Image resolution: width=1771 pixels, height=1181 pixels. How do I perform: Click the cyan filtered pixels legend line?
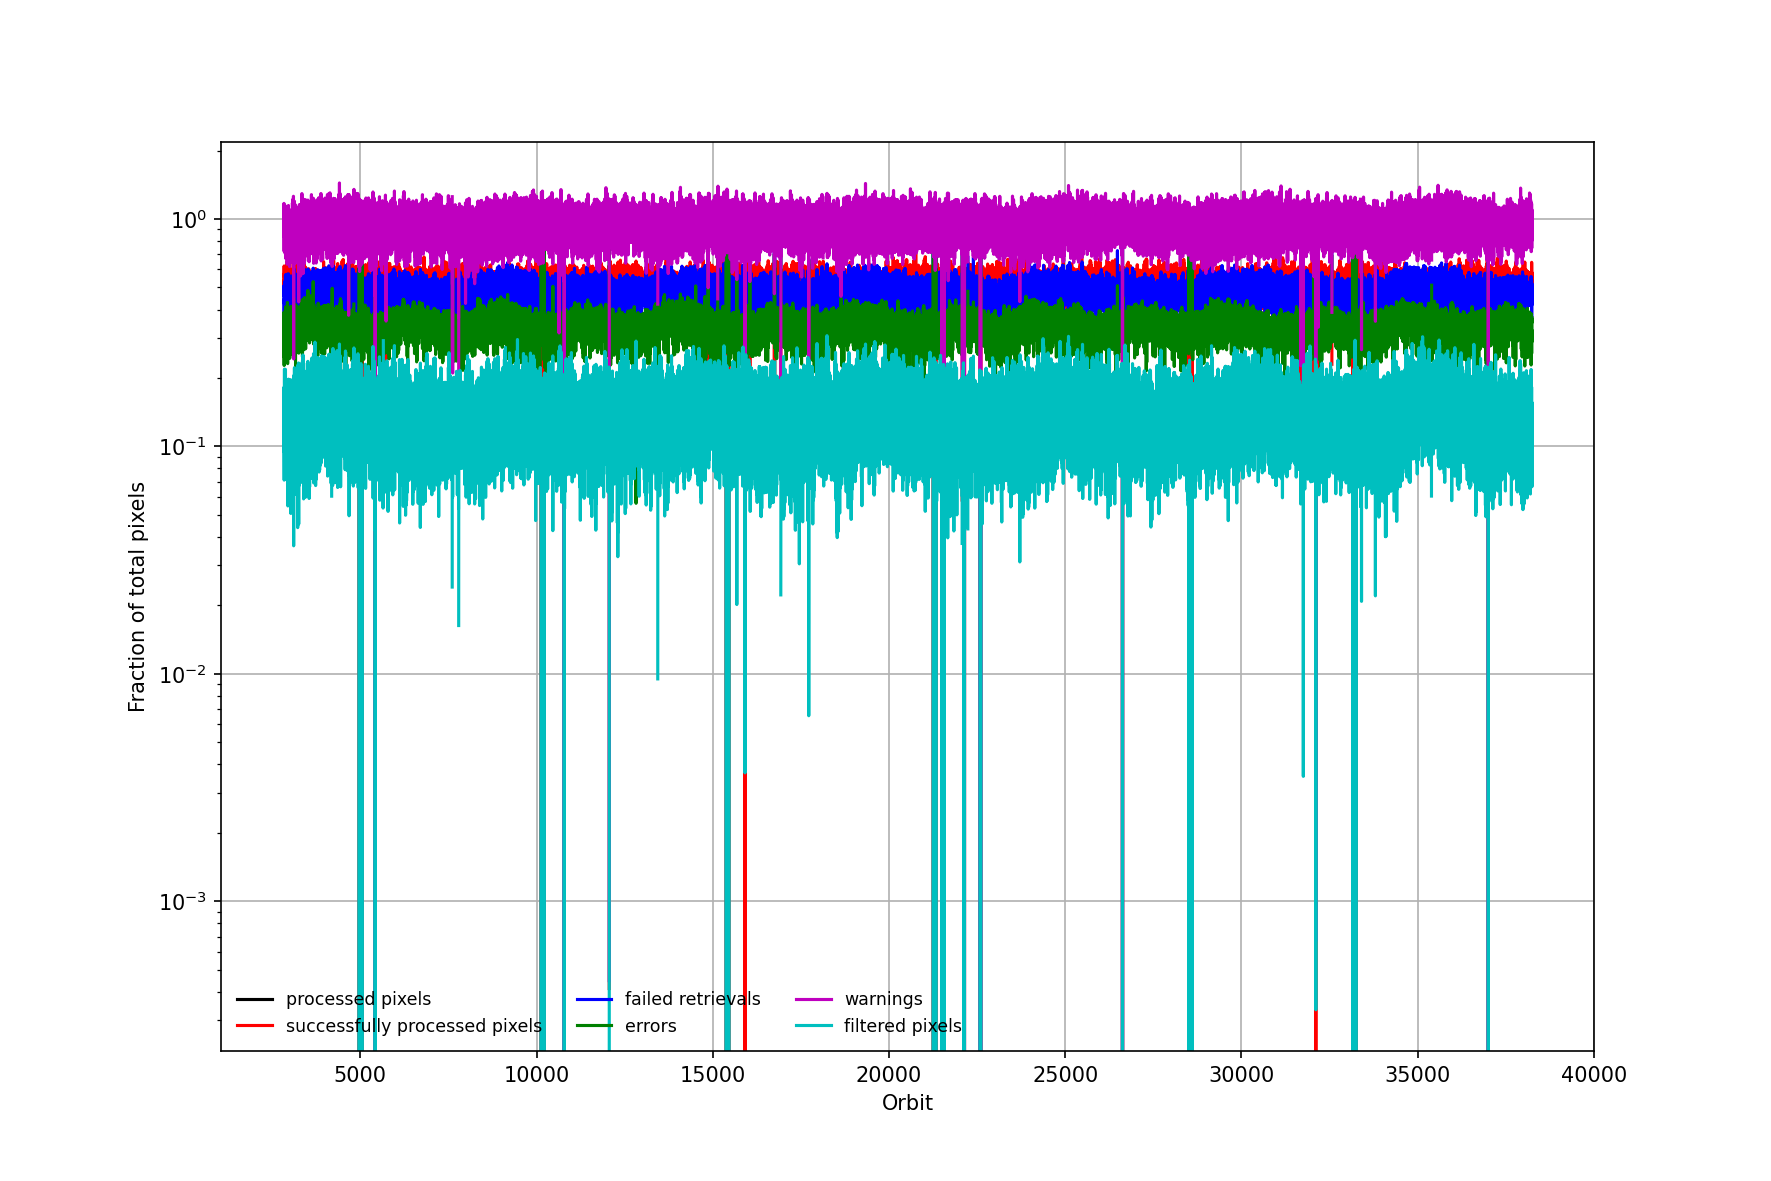[x=814, y=1026]
